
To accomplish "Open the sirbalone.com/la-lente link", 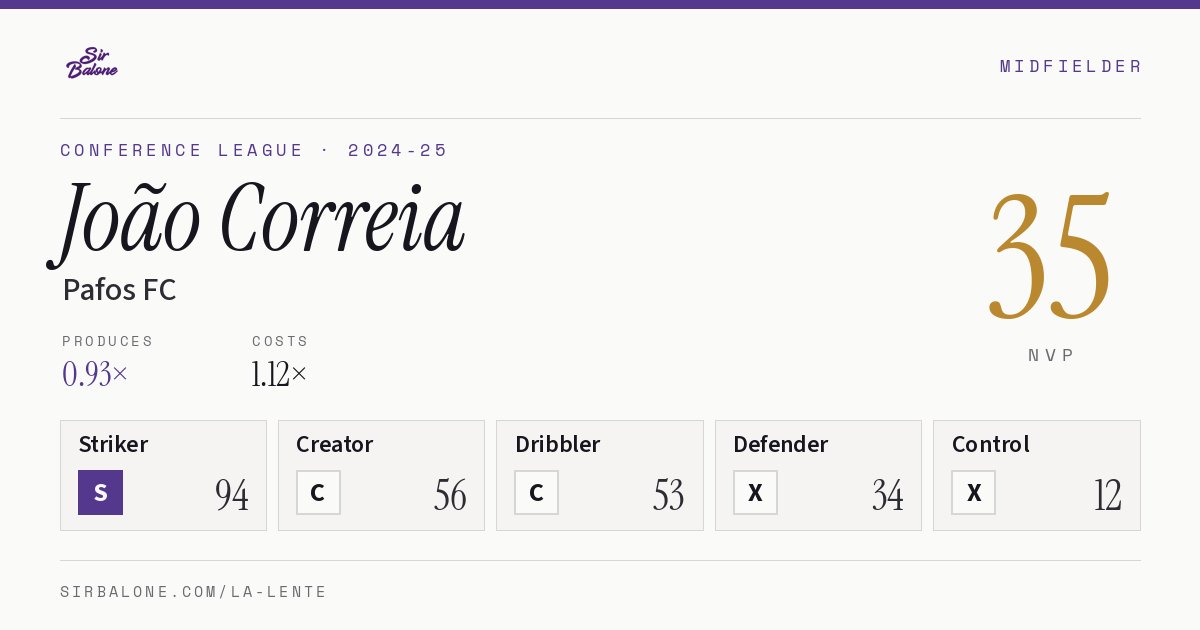I will click(x=194, y=592).
